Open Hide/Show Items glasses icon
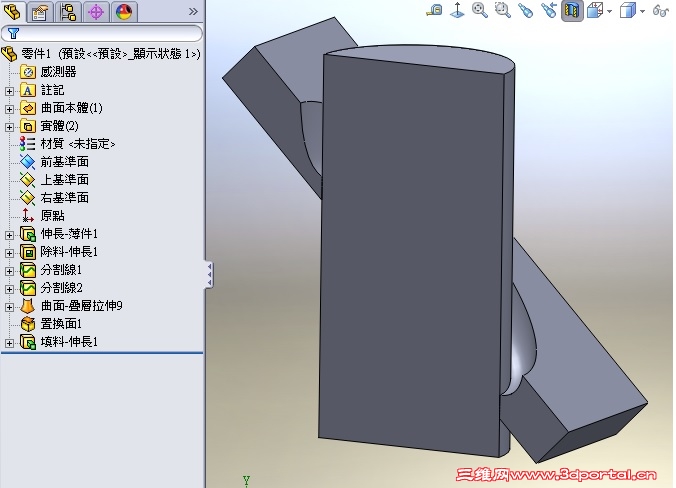 [660, 10]
